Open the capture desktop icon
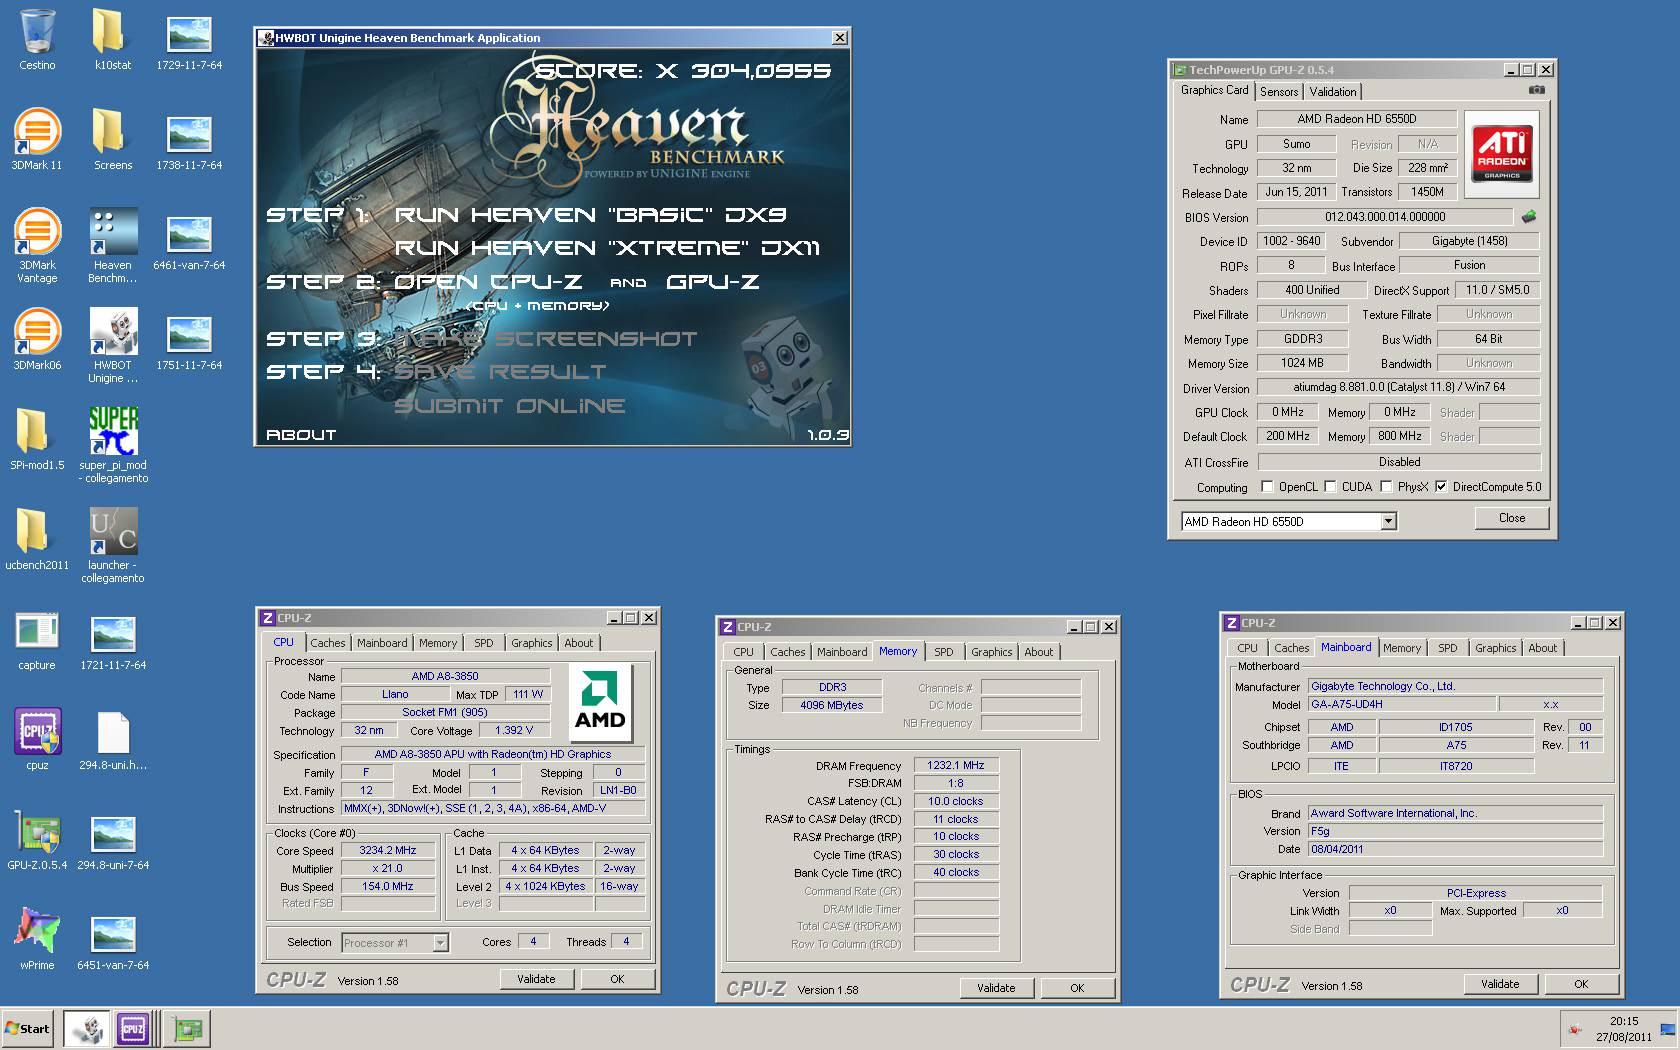 [37, 640]
